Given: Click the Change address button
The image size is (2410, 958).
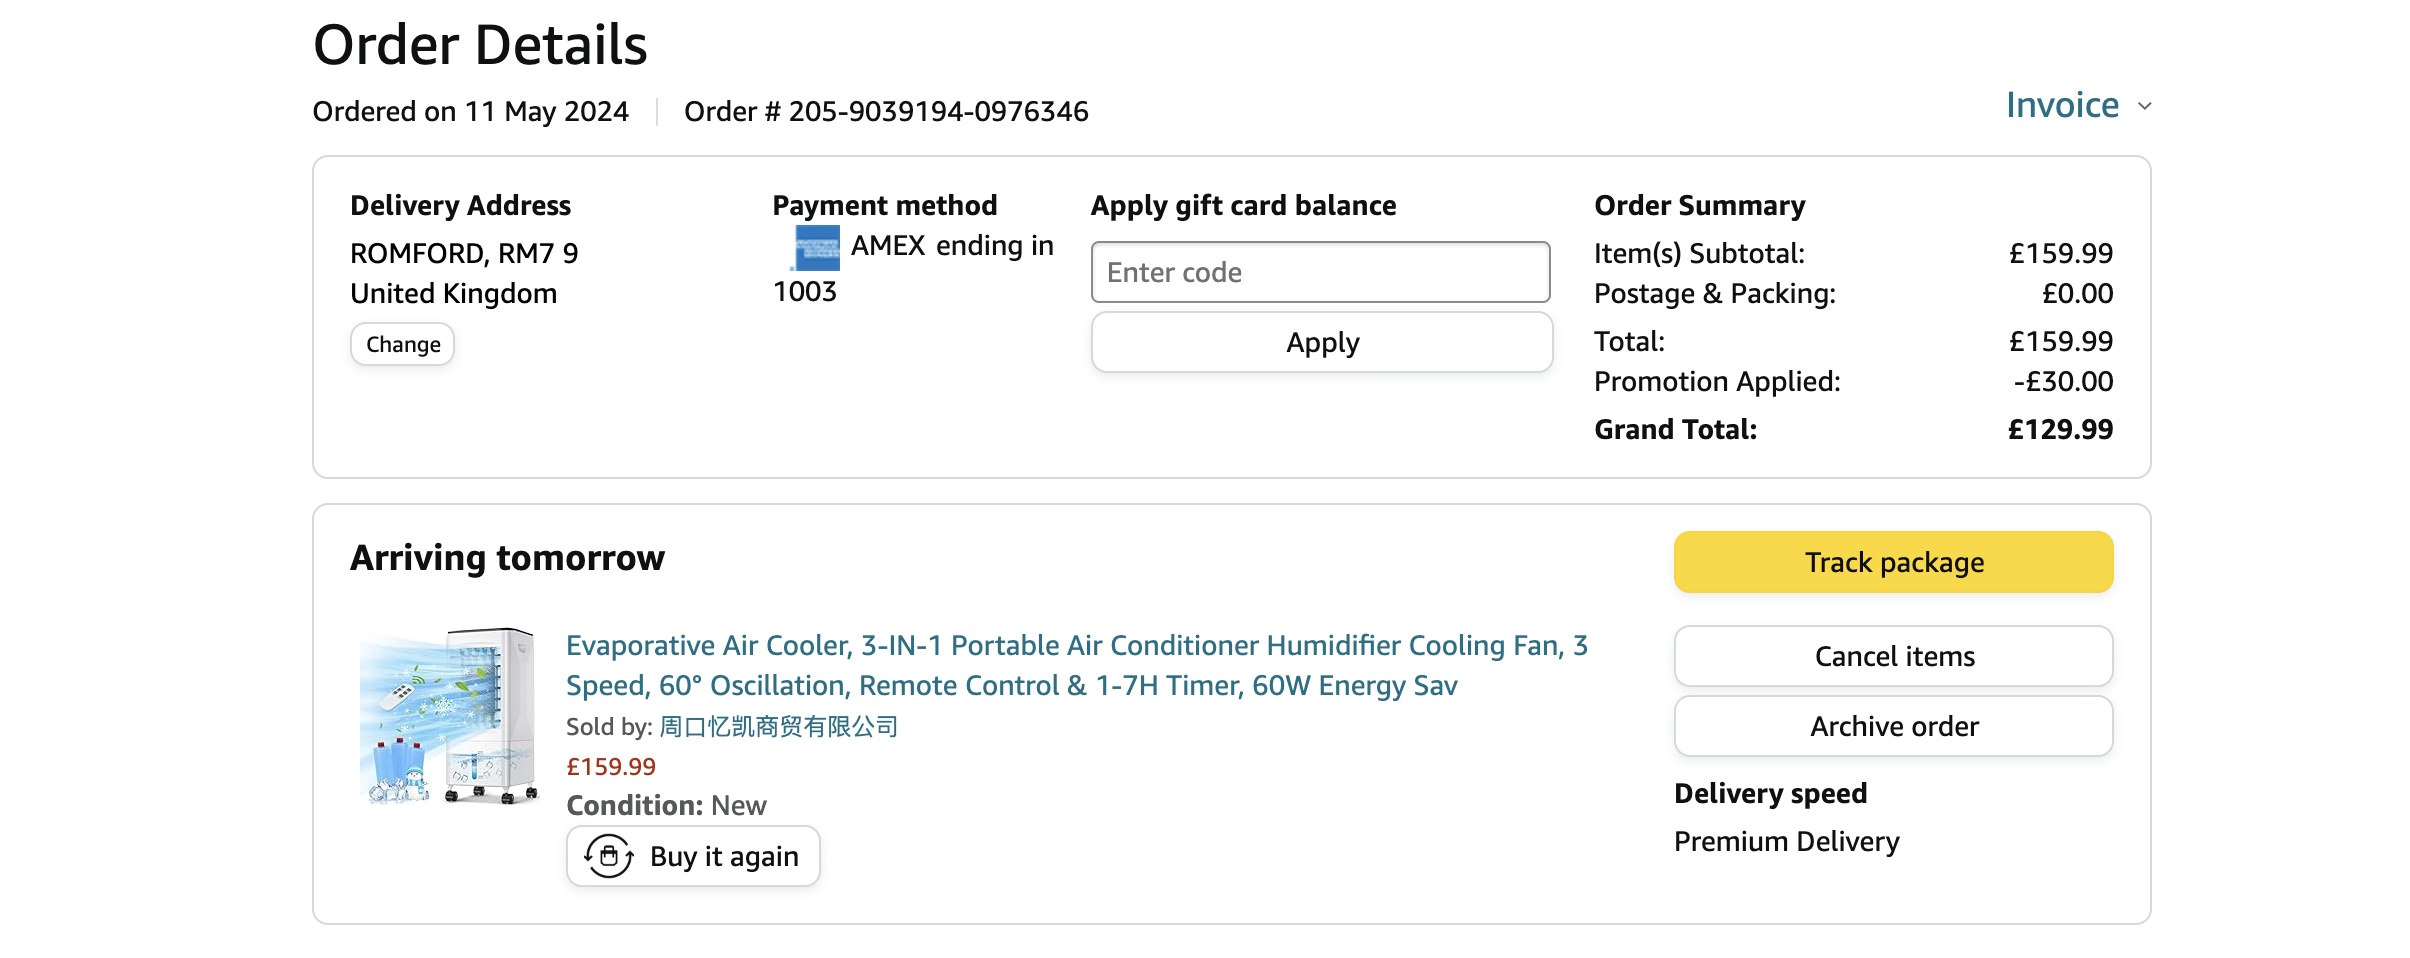Looking at the screenshot, I should pyautogui.click(x=402, y=344).
